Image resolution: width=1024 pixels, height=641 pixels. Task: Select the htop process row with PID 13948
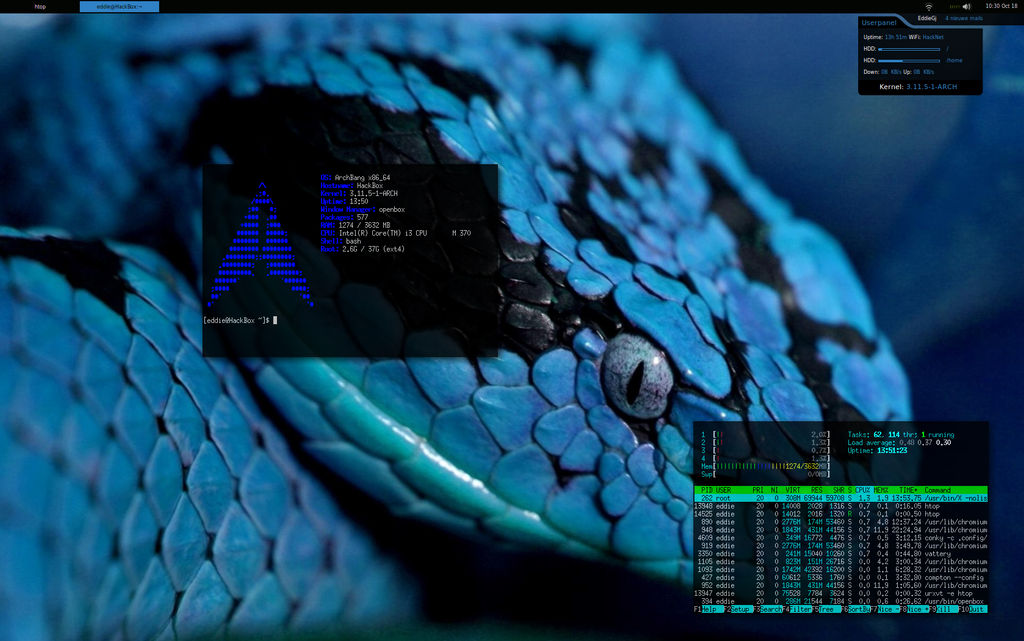pyautogui.click(x=840, y=506)
